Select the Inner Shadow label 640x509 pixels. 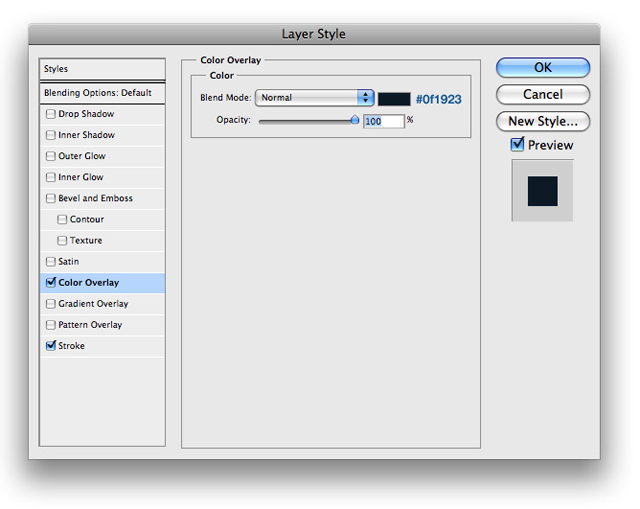pos(87,135)
